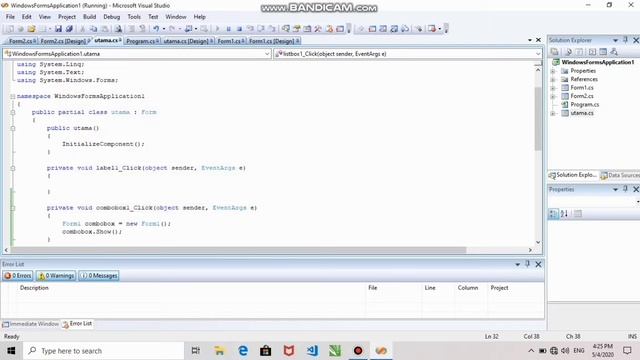The height and width of the screenshot is (360, 640).
Task: Click Solution Explorer View Code icon
Action: pyautogui.click(x=592, y=52)
